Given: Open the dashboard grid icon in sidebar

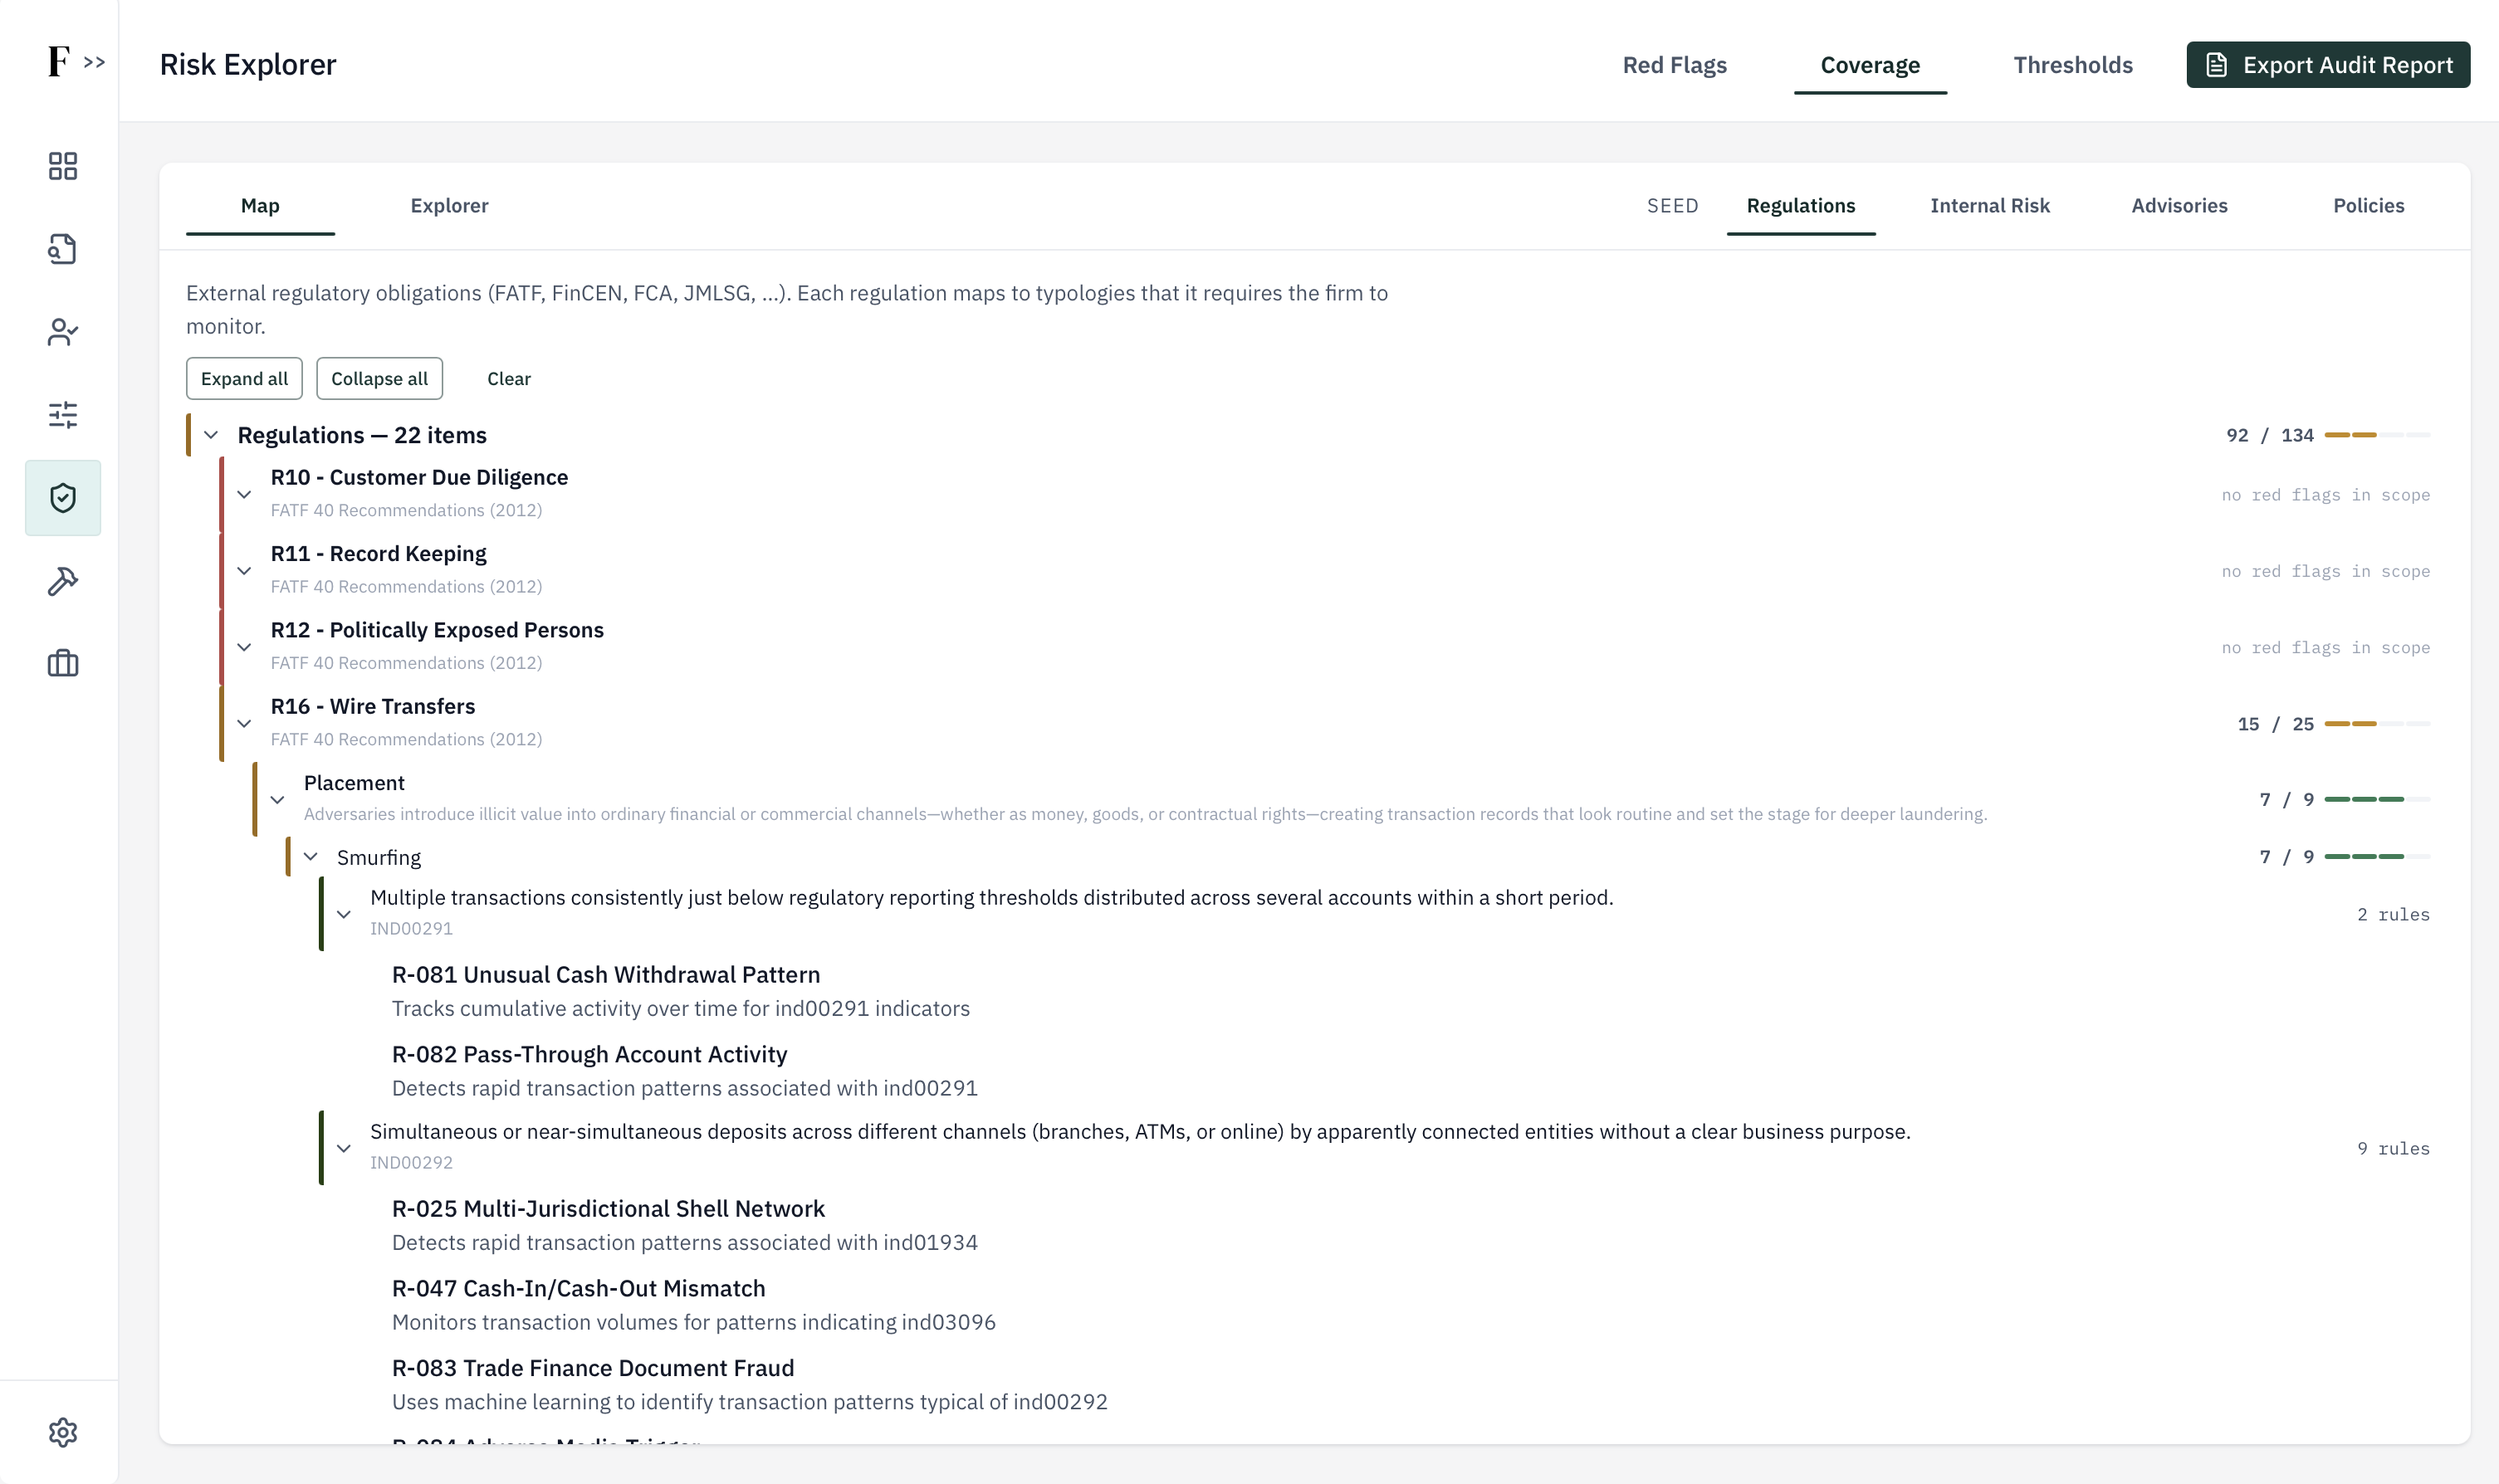Looking at the screenshot, I should pos(63,166).
